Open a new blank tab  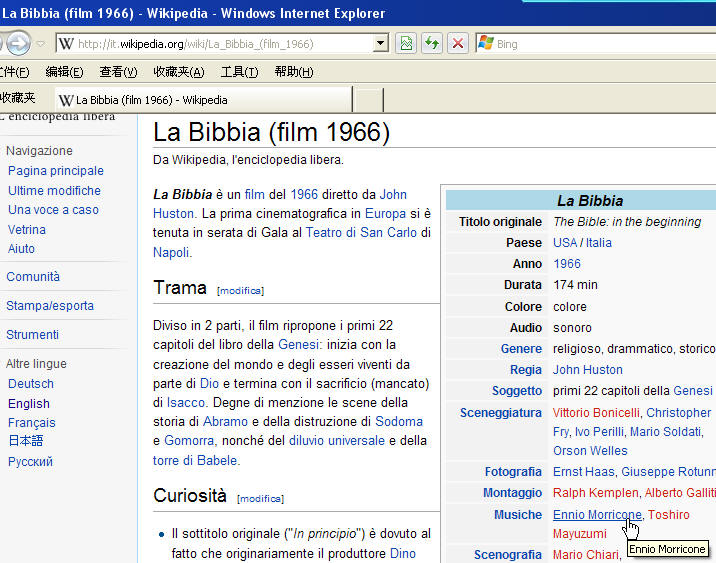(369, 100)
